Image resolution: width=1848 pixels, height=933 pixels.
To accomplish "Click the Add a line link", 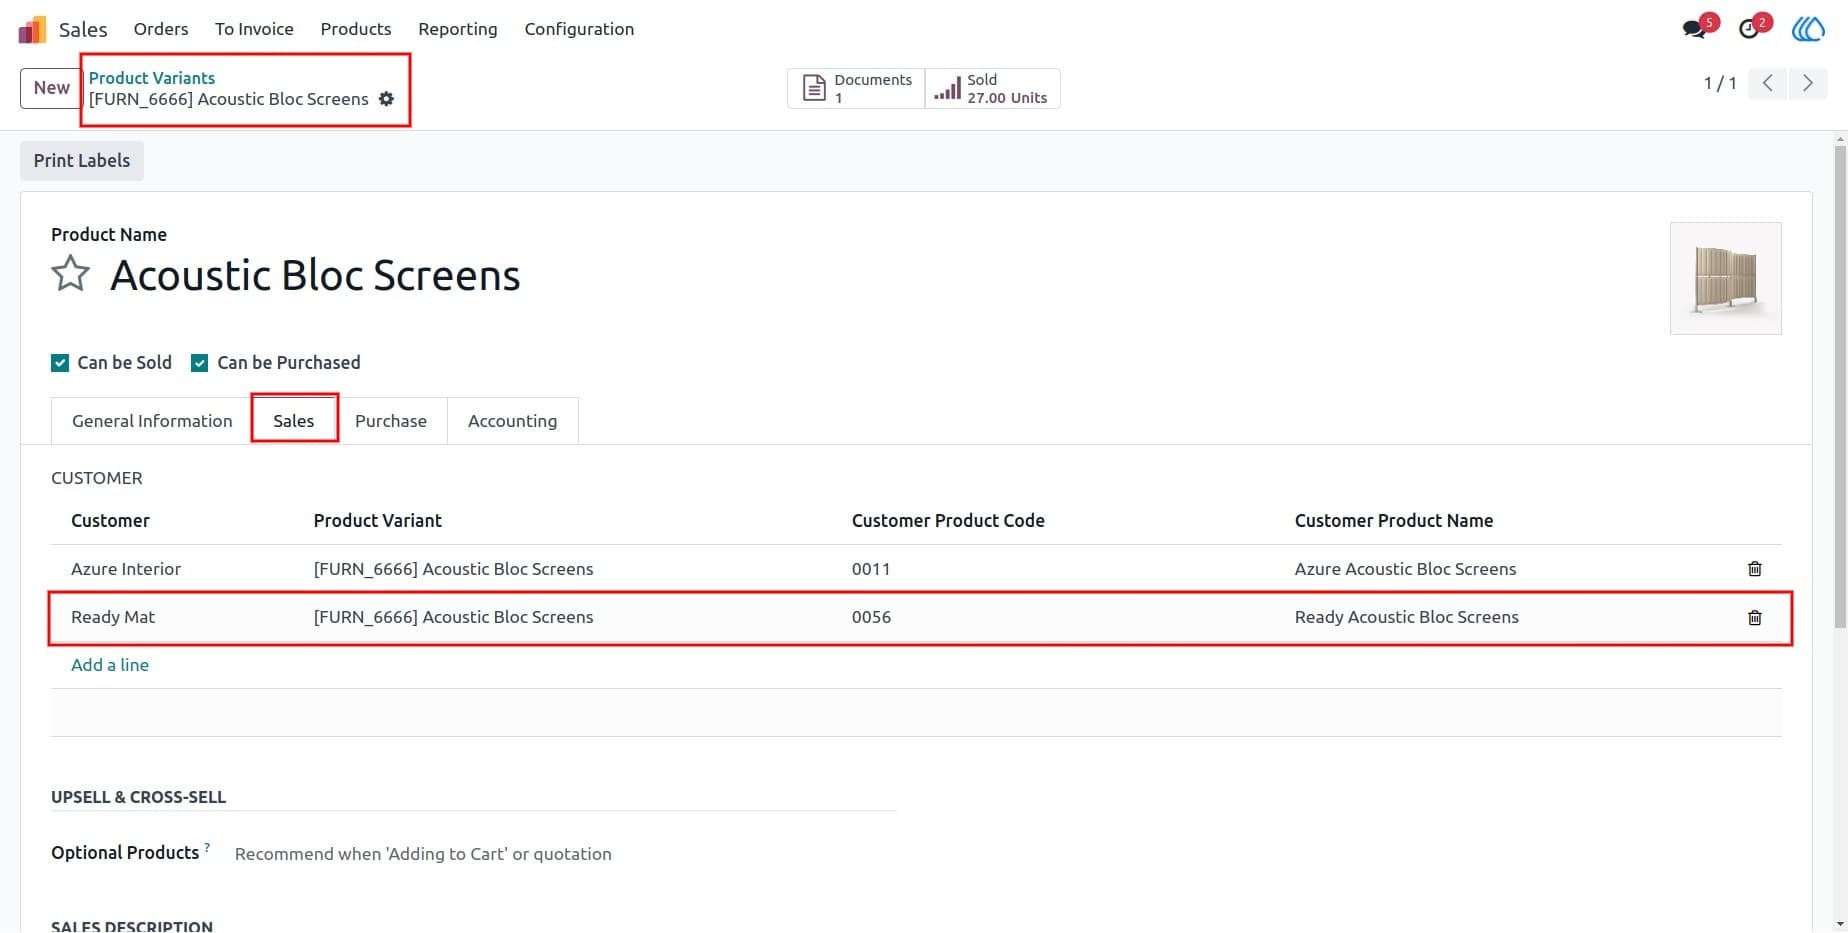I will 110,665.
